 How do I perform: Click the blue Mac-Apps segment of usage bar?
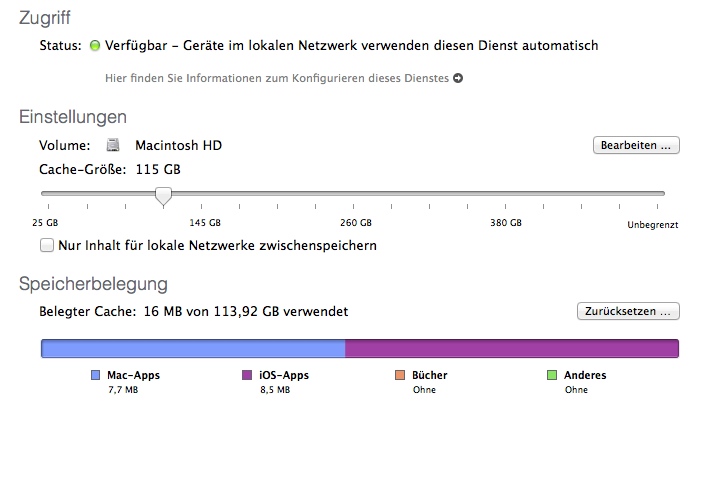pyautogui.click(x=192, y=349)
